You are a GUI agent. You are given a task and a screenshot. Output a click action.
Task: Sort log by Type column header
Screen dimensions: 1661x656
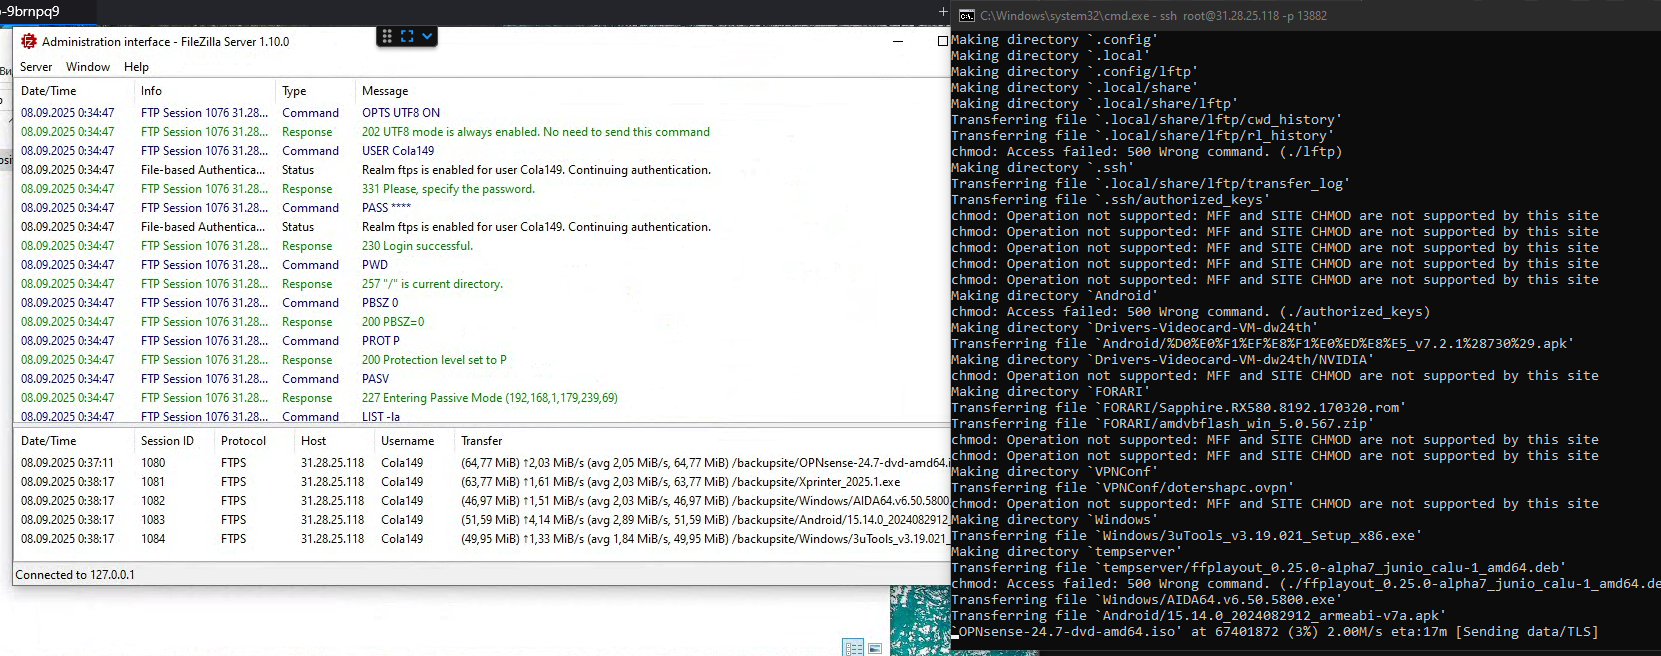pyautogui.click(x=294, y=91)
